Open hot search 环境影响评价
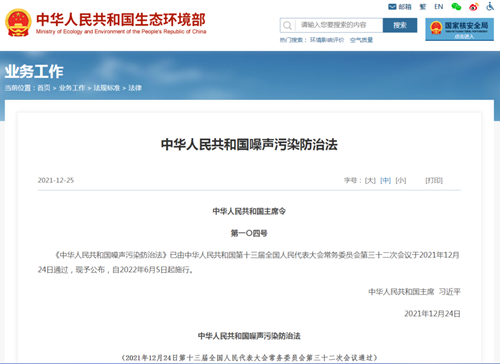Screen dimensions: 500x364 coord(327,40)
